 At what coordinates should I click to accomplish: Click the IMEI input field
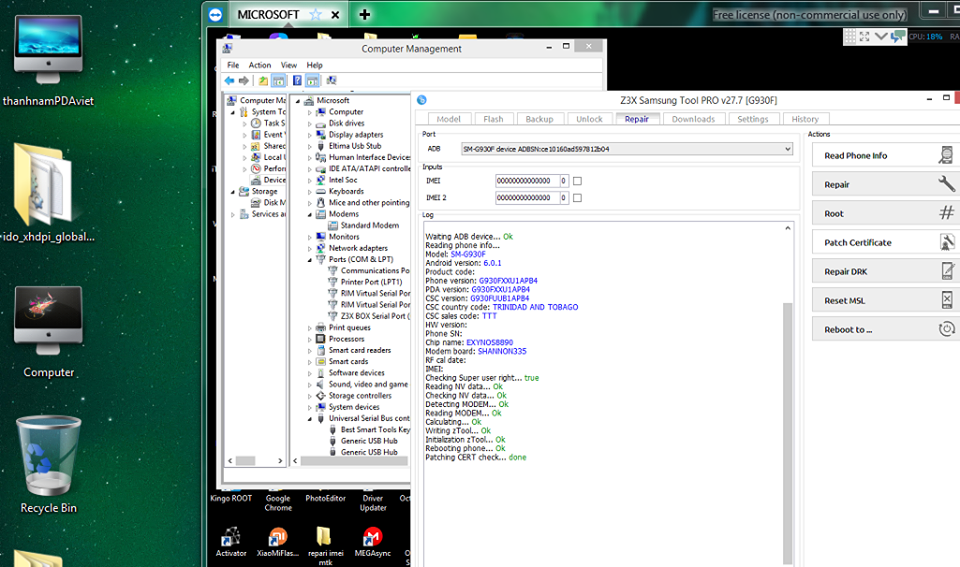[527, 181]
